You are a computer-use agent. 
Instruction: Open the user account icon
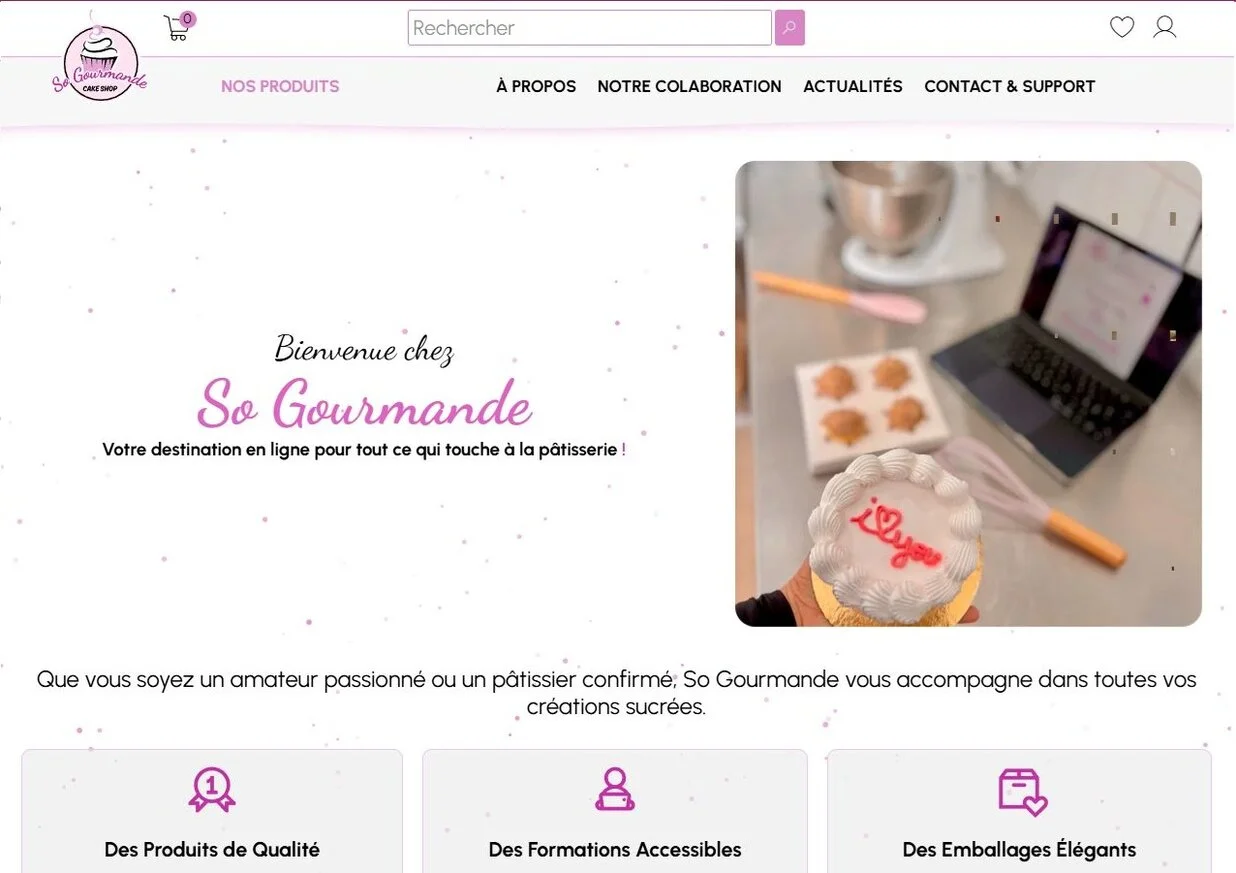1165,27
